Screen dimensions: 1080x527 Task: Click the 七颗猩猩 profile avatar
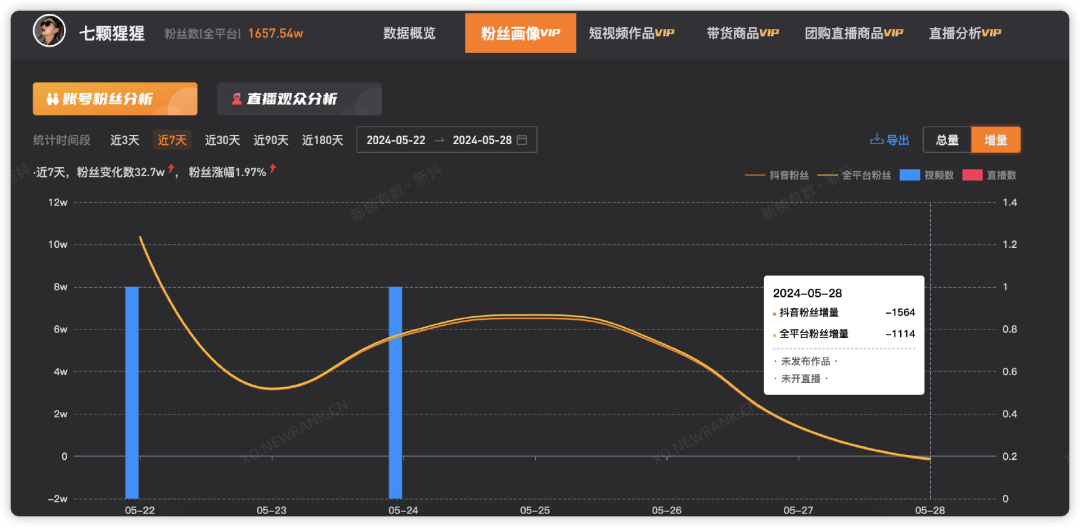coord(50,32)
